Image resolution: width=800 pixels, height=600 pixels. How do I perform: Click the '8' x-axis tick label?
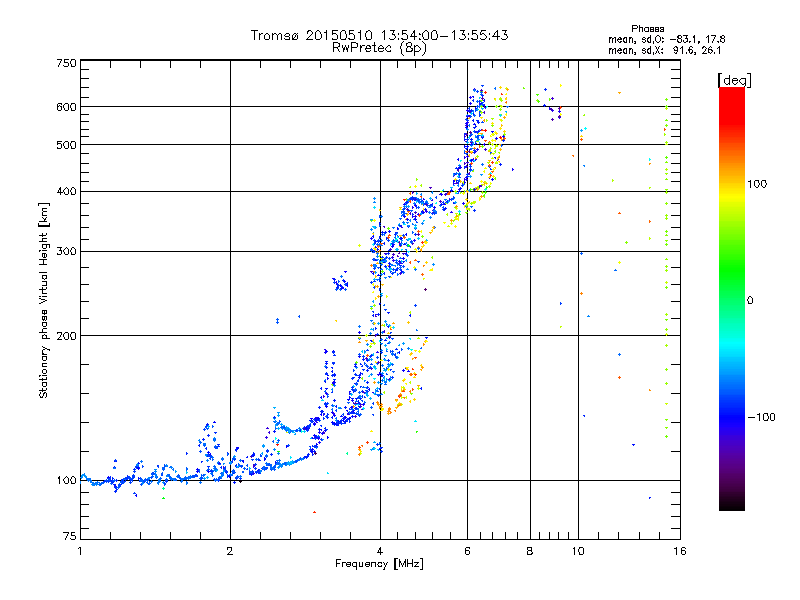click(530, 551)
